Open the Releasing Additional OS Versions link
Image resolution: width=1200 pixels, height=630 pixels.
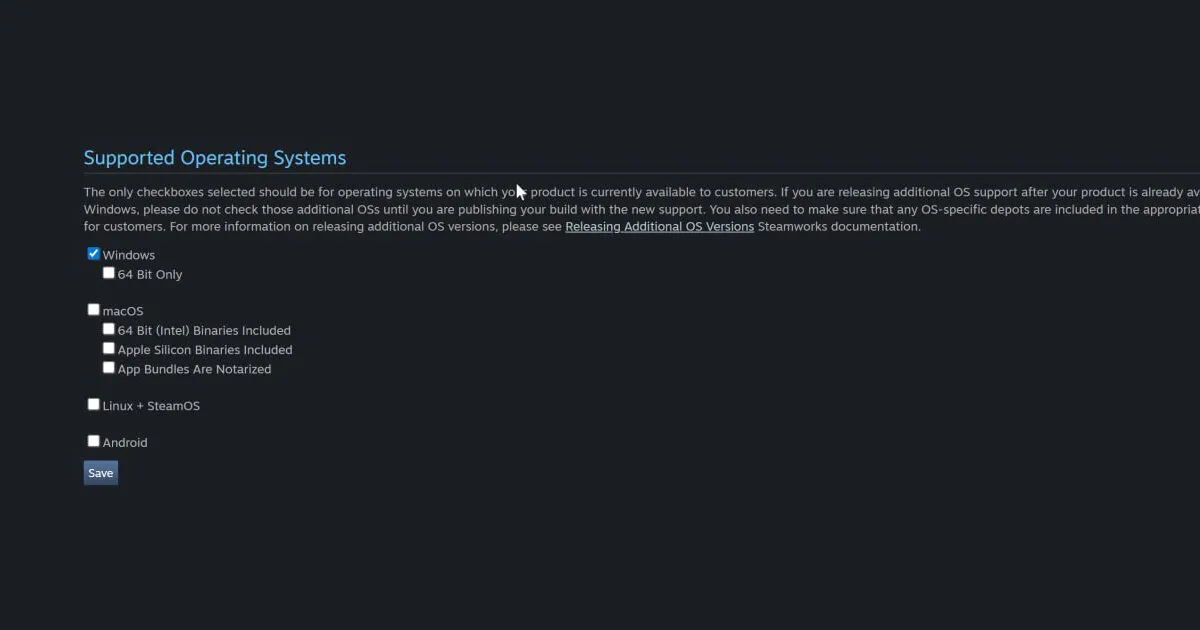(659, 227)
